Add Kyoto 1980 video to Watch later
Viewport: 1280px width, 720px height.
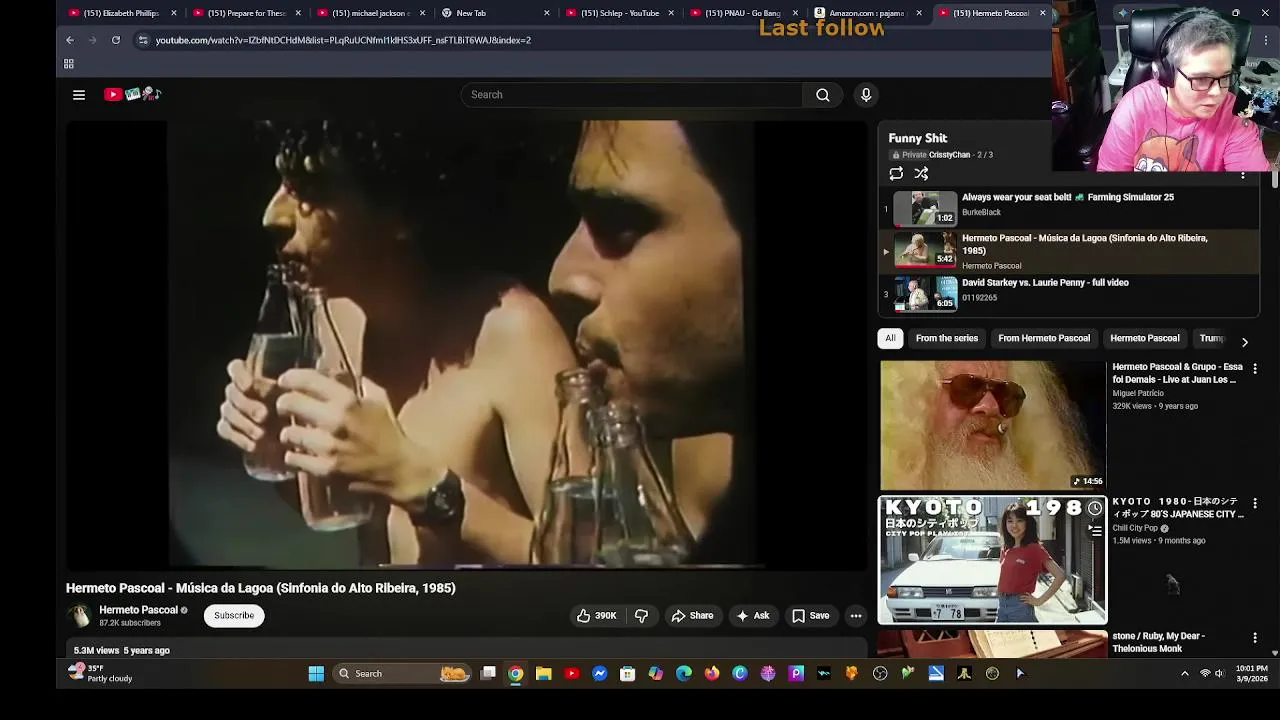click(1095, 508)
